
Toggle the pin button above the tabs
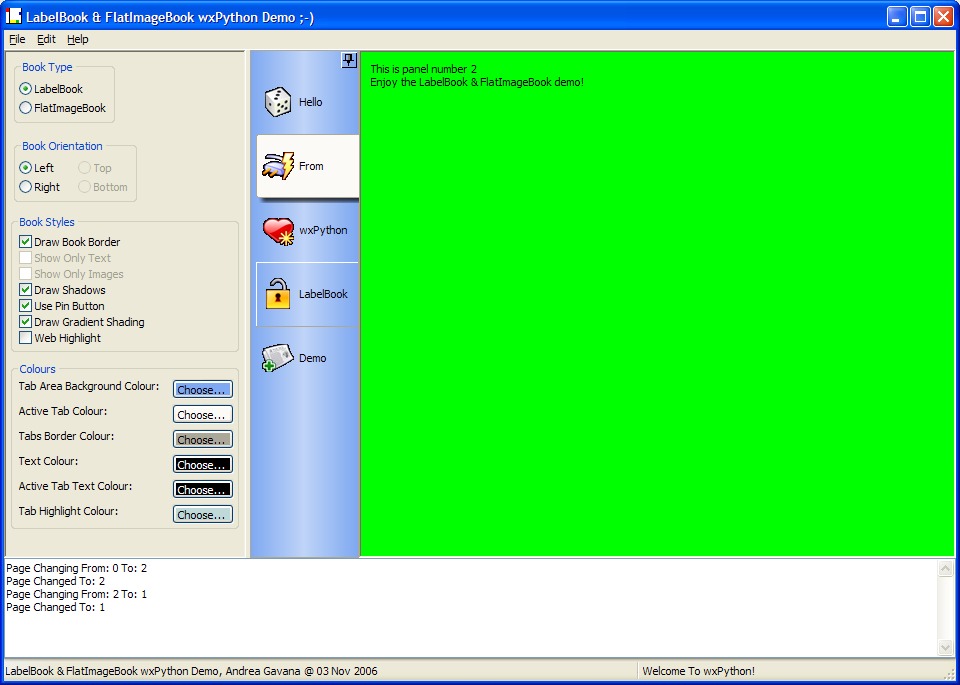click(349, 60)
